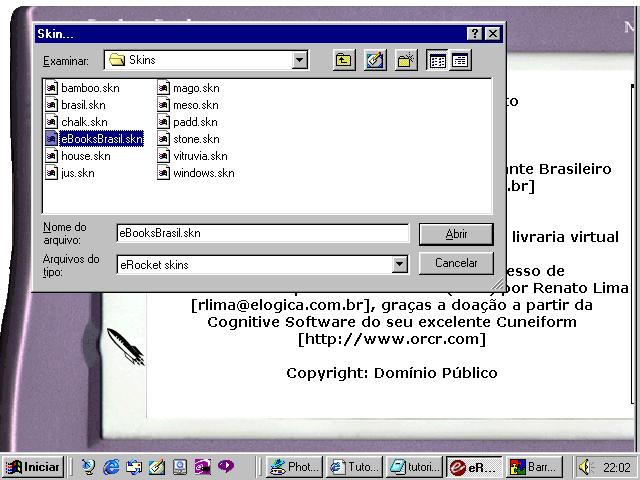Open the volume speaker tray icon

[x=585, y=467]
